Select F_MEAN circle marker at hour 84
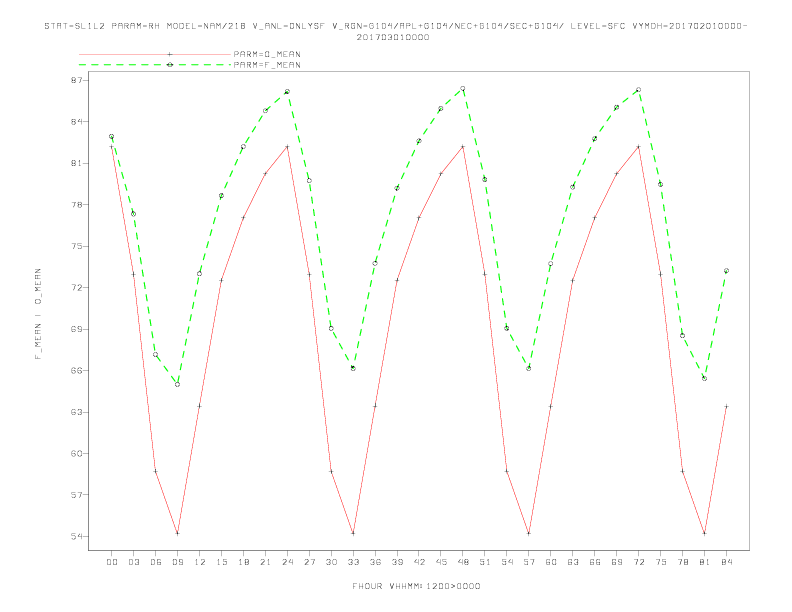792x612 pixels. tap(726, 271)
